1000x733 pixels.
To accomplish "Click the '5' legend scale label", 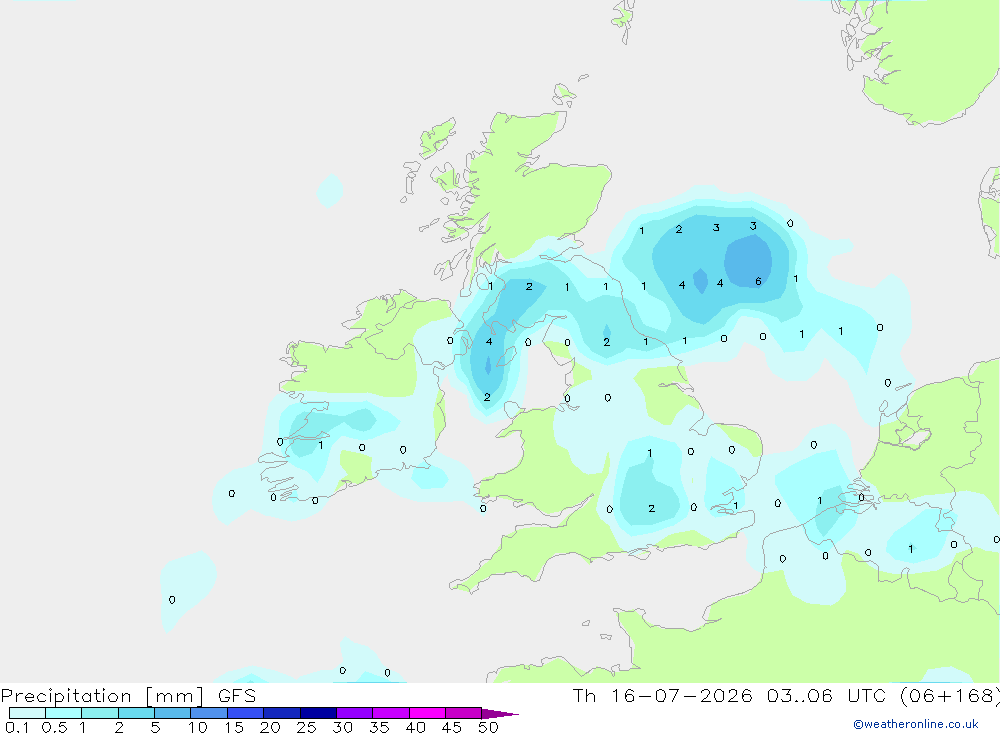I will click(155, 727).
